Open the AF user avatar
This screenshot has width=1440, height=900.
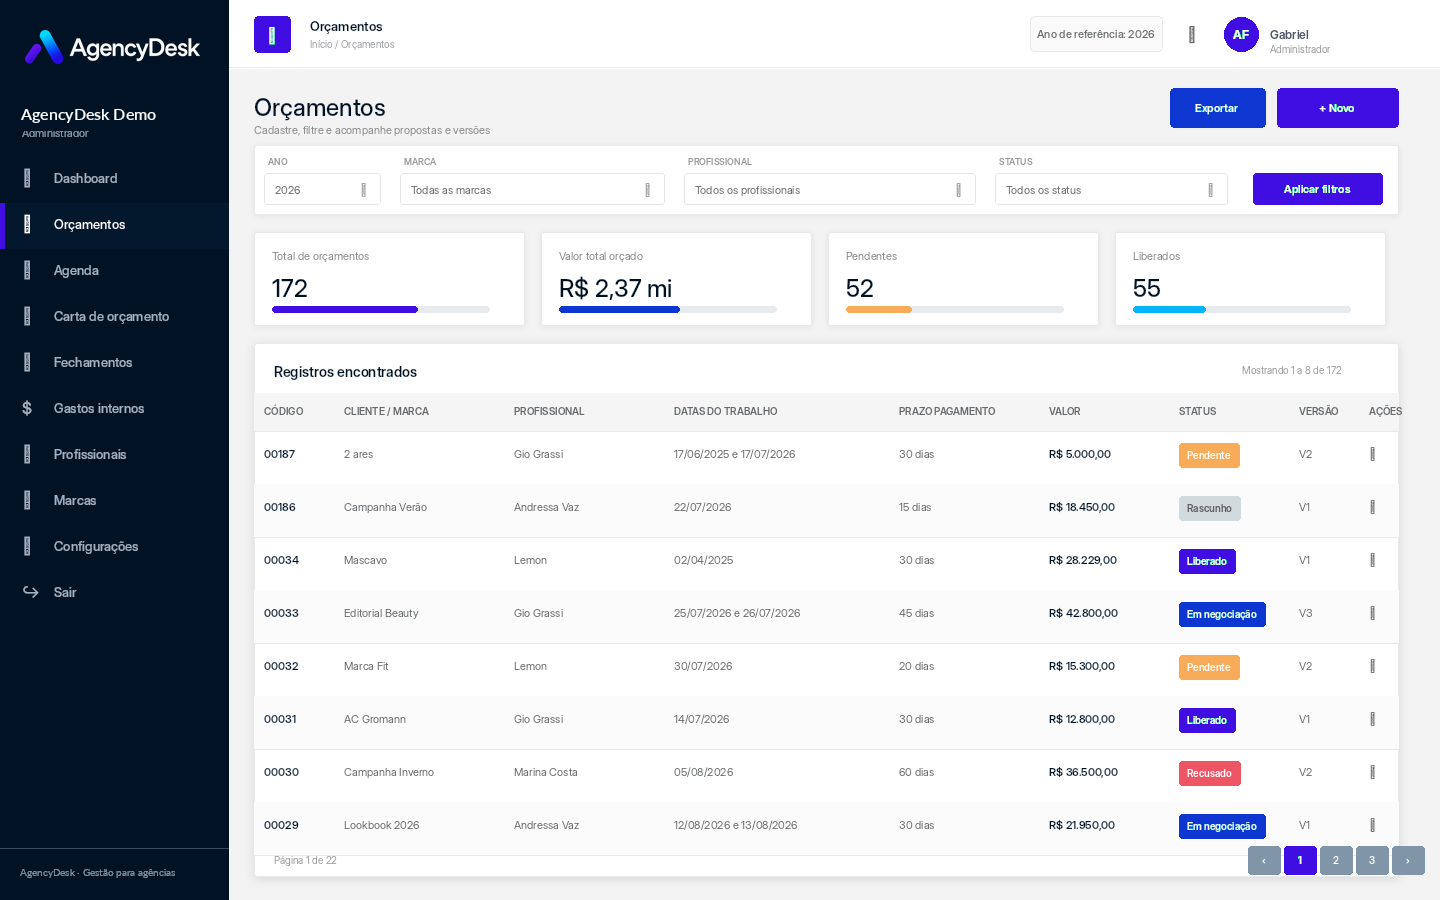1241,35
